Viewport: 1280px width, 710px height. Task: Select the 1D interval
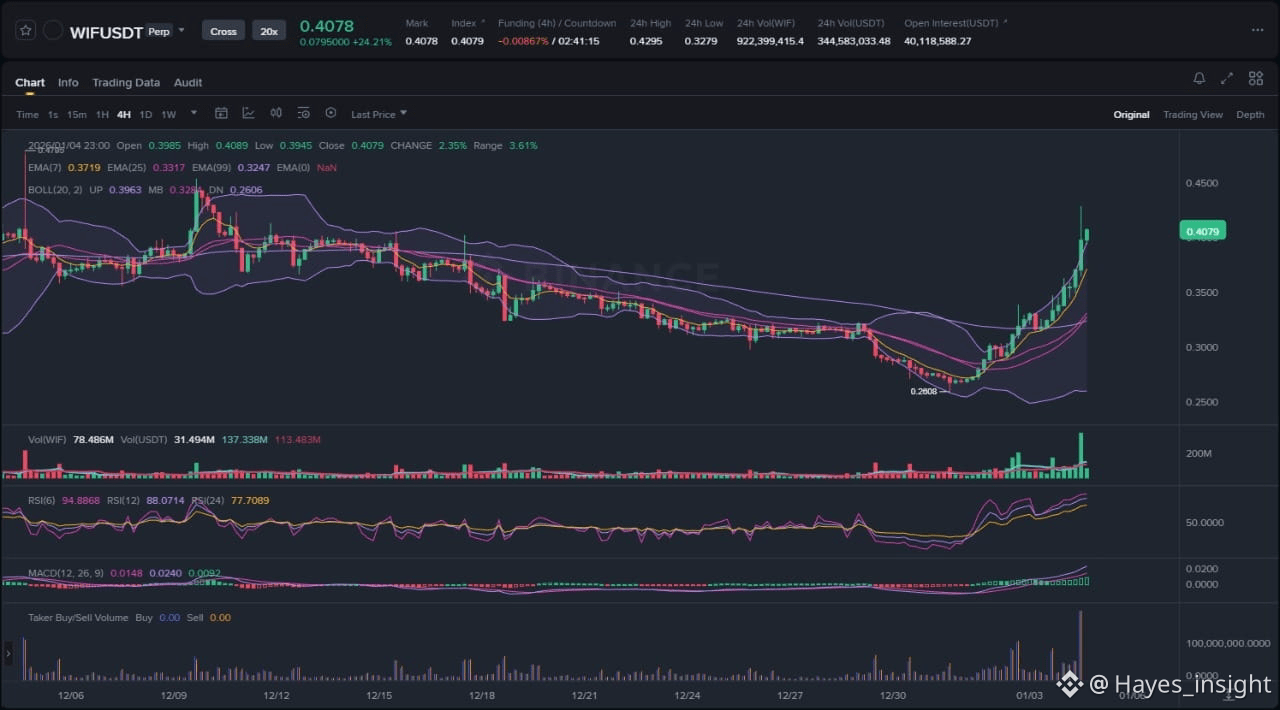[x=146, y=114]
